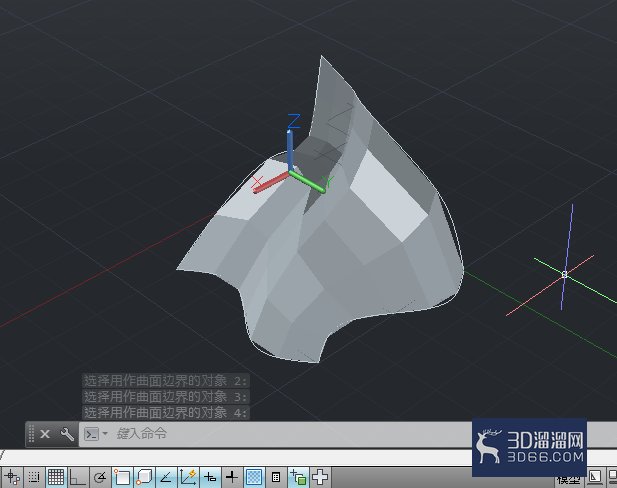Screen dimensions: 617x488
Task: Select the UCS icon green Y axis
Action: click(309, 182)
